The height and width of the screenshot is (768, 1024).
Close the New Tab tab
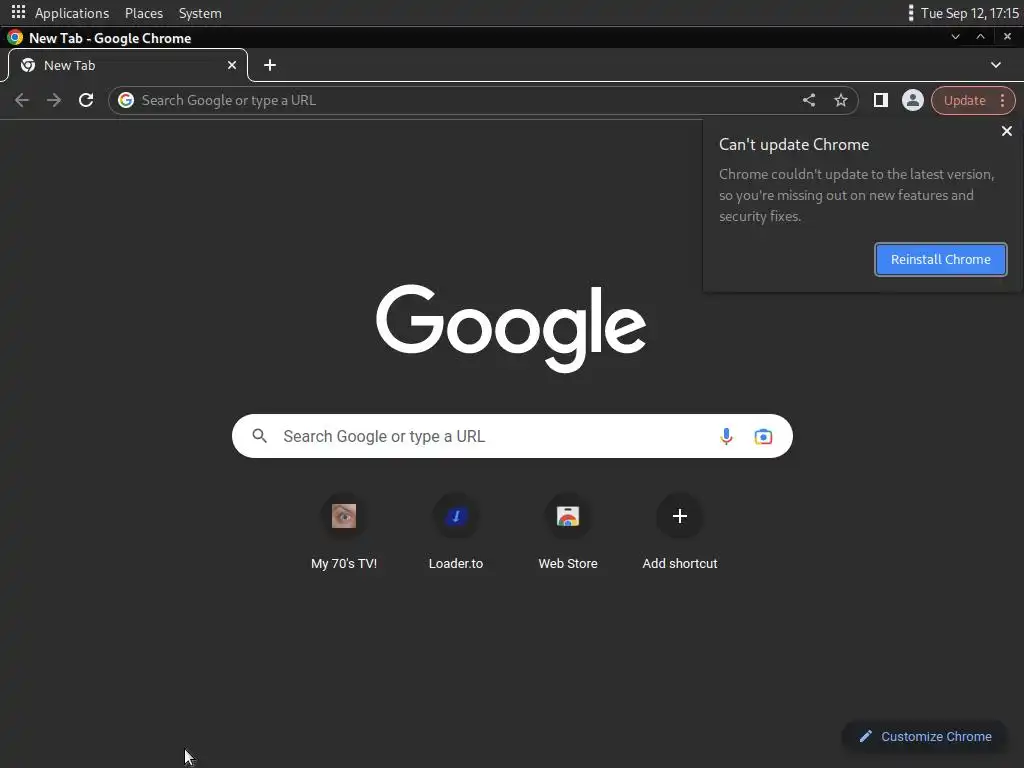(232, 65)
